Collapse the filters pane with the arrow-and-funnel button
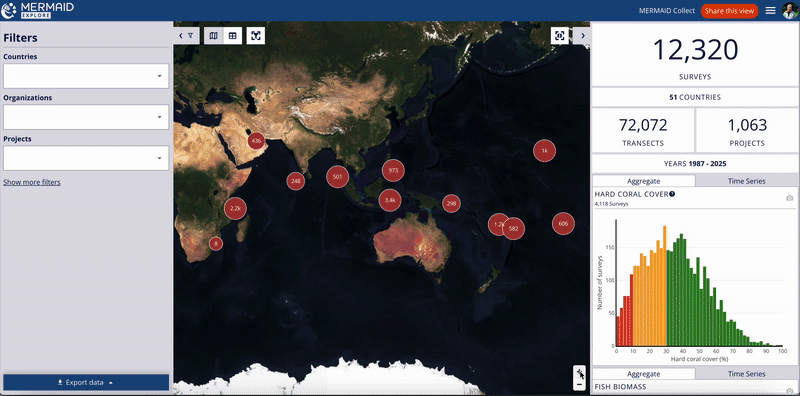The height and width of the screenshot is (396, 800). pyautogui.click(x=186, y=36)
